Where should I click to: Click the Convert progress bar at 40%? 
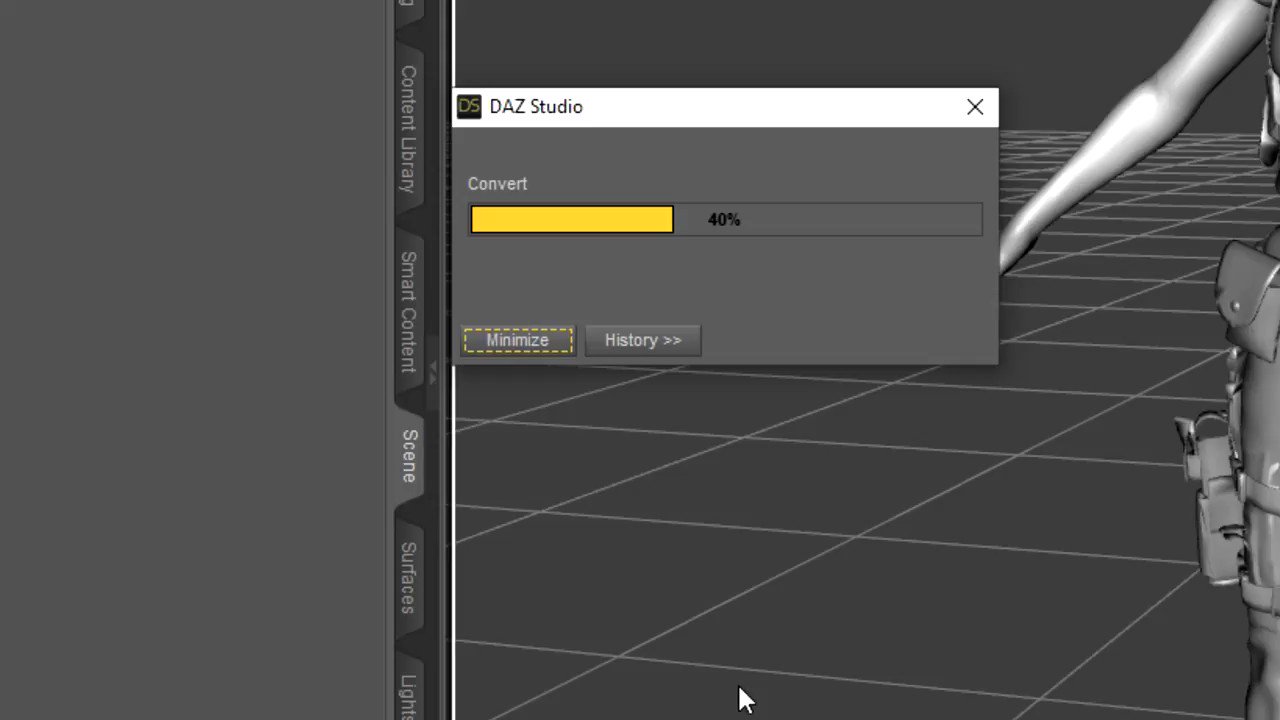pos(571,219)
